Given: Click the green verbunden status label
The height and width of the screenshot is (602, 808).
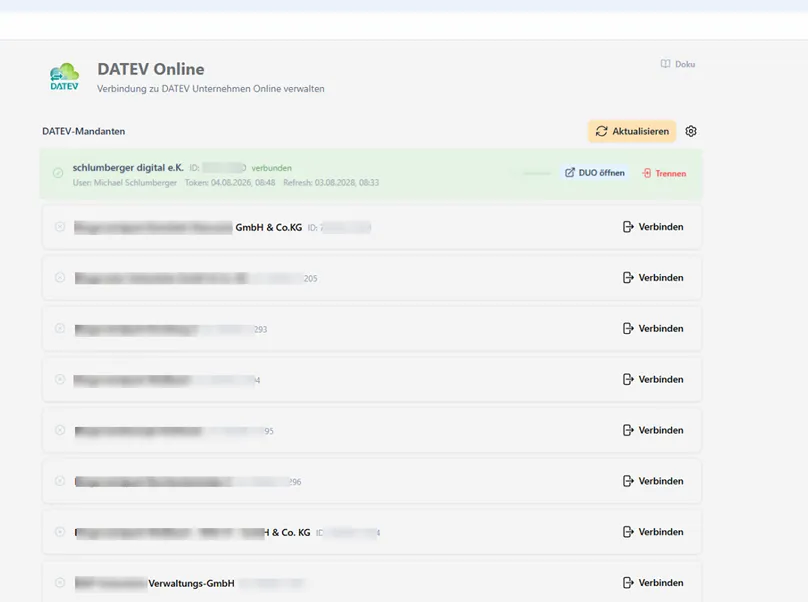Looking at the screenshot, I should [272, 168].
